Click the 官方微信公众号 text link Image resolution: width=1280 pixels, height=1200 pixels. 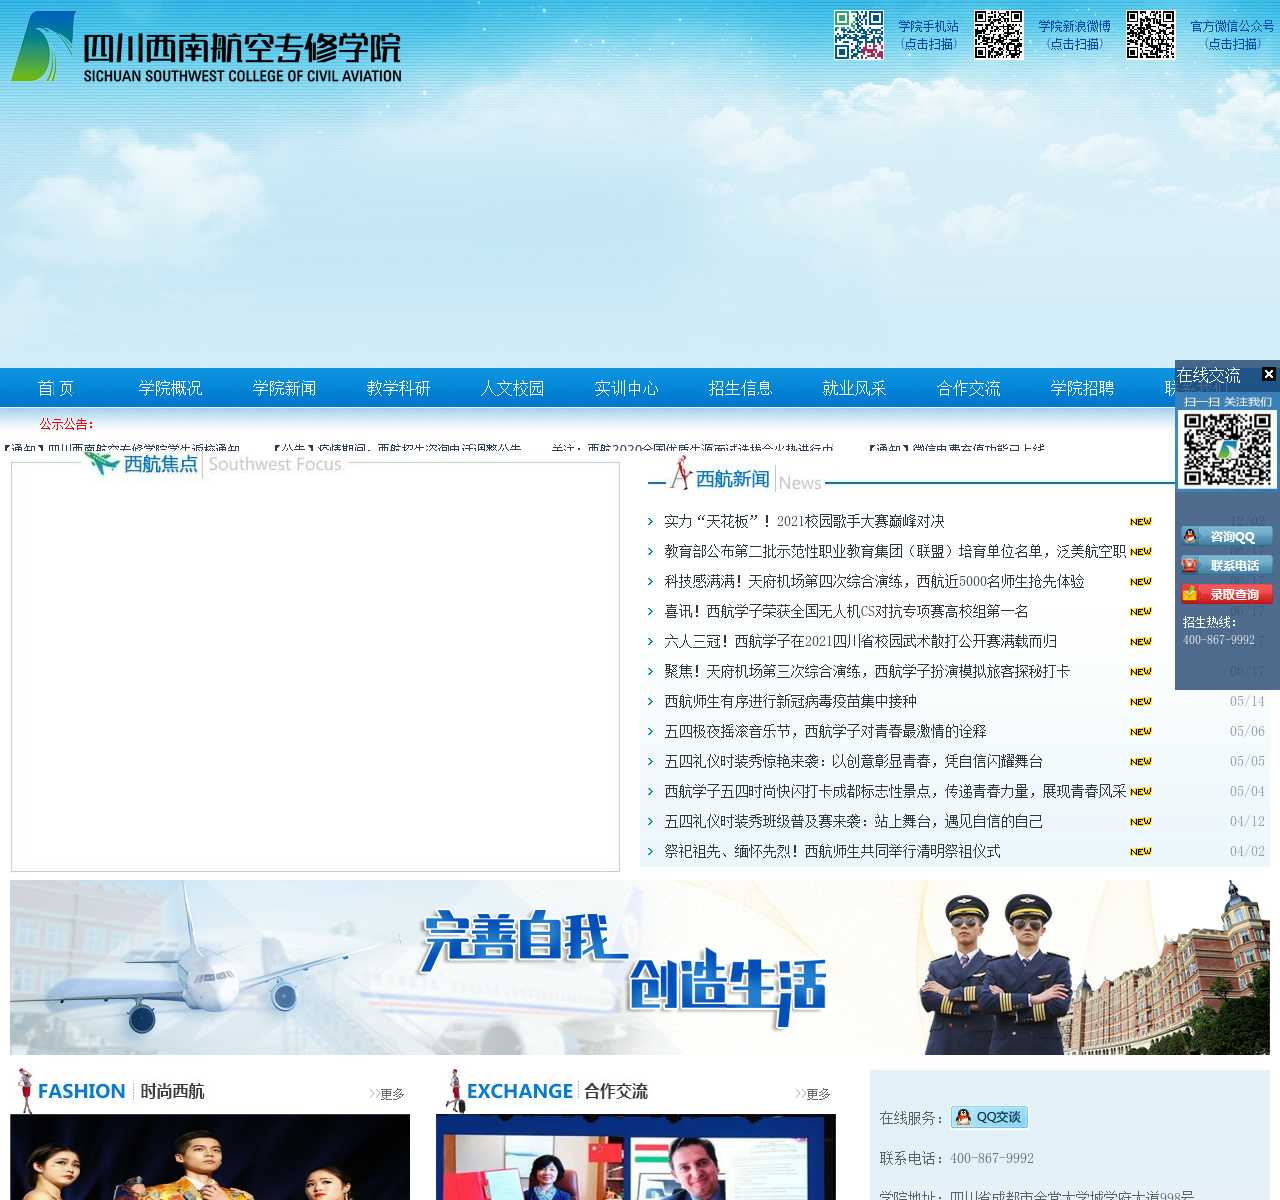click(x=1232, y=27)
